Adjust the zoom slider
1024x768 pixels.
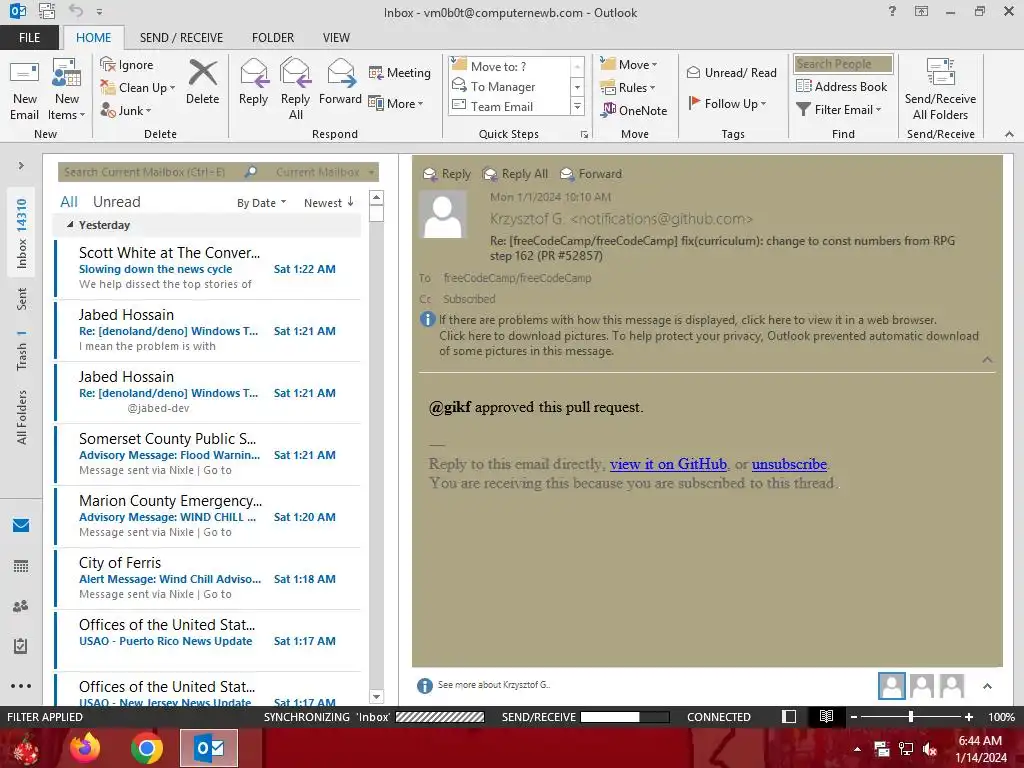pos(911,716)
